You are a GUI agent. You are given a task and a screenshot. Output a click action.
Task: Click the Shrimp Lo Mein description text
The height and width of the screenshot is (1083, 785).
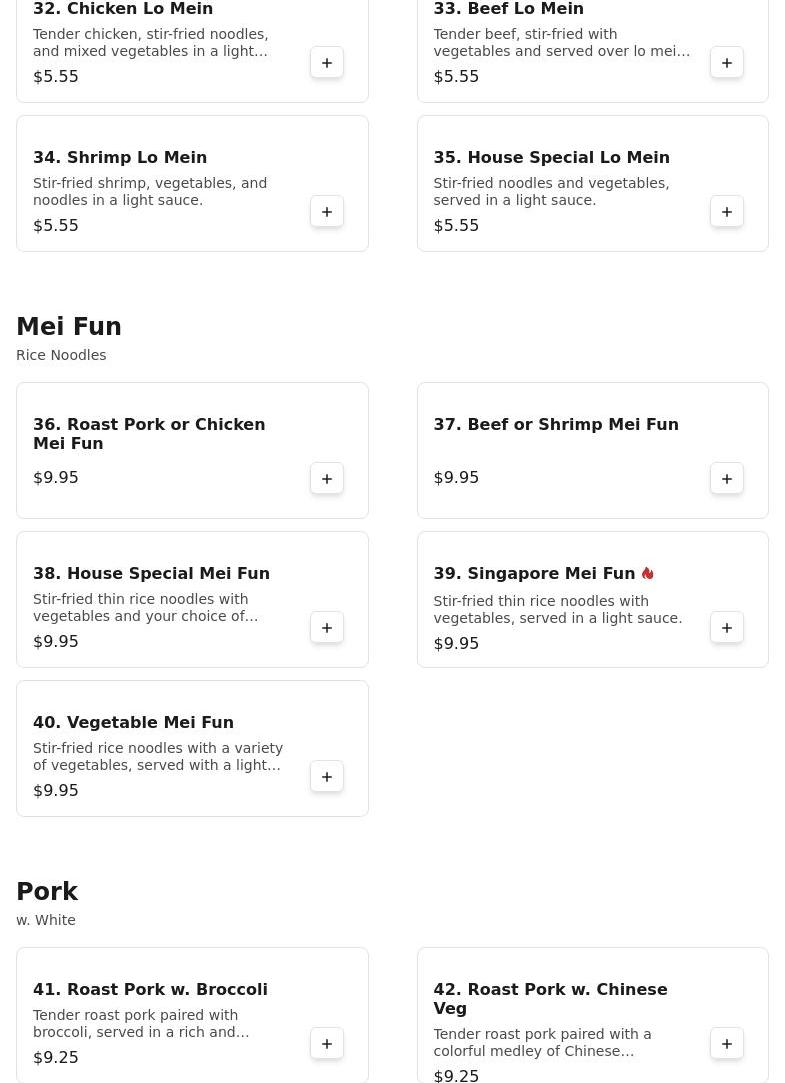coord(150,192)
